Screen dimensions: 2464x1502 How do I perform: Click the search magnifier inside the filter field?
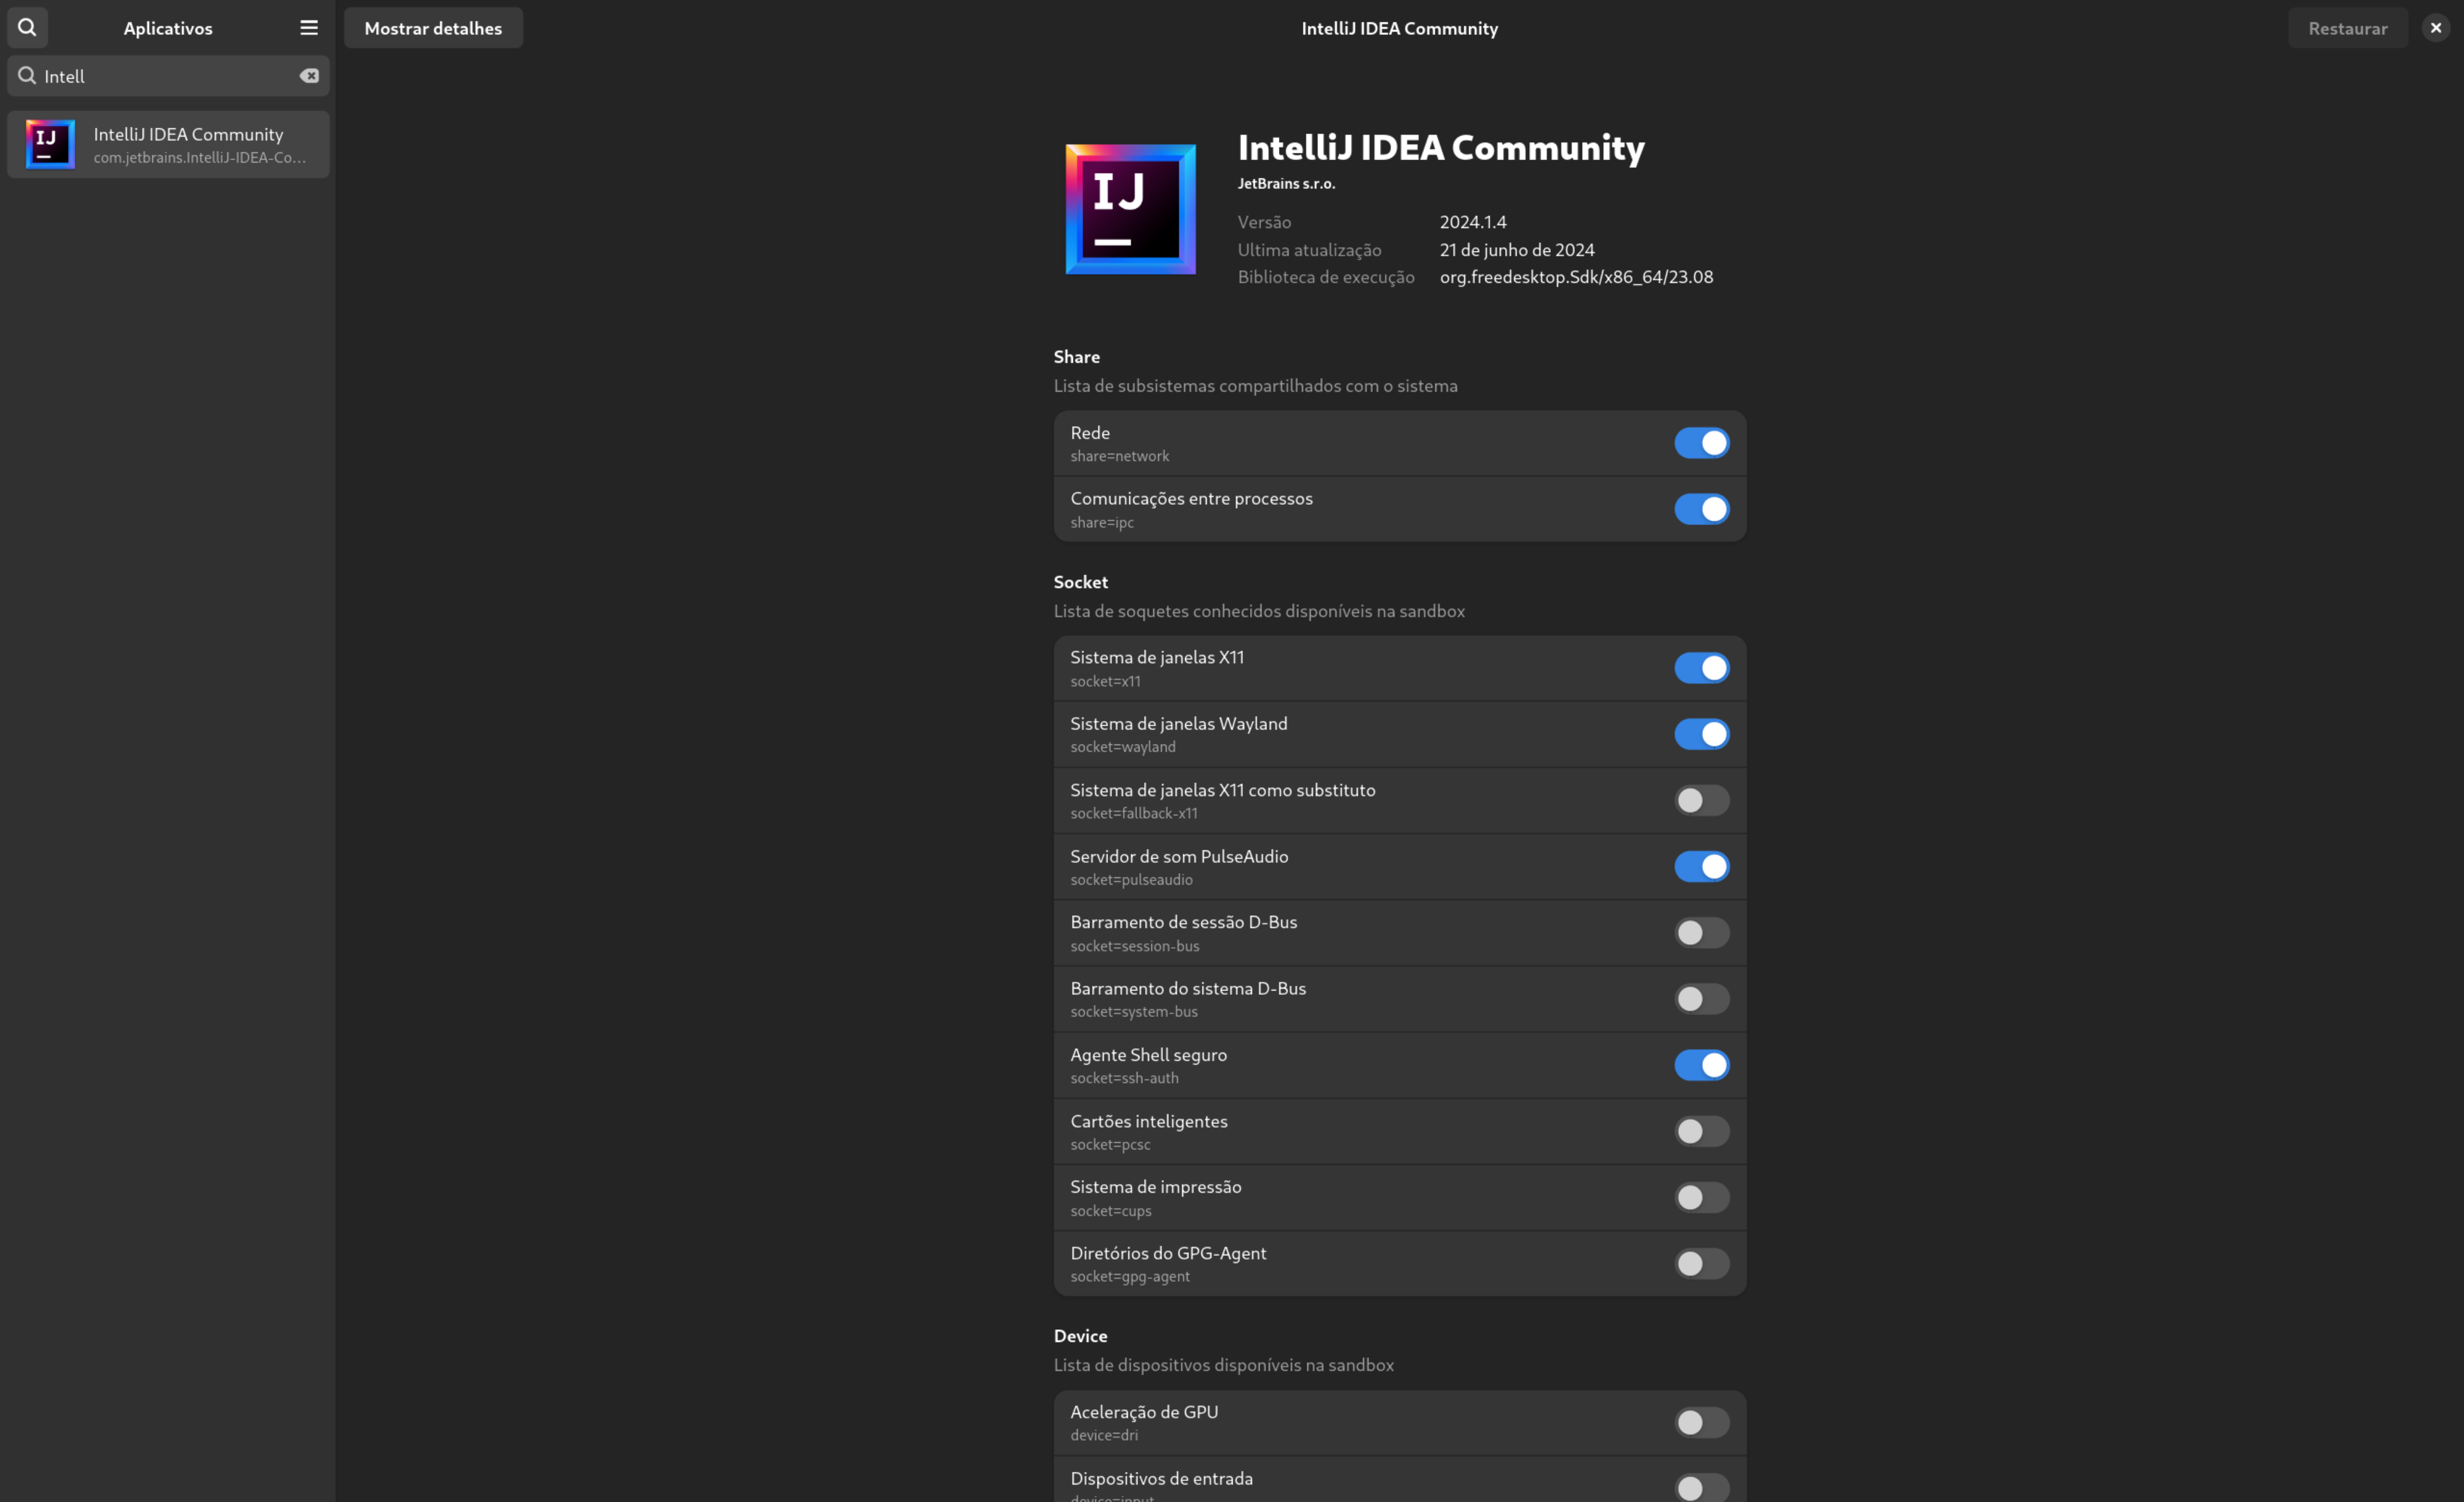(x=27, y=76)
